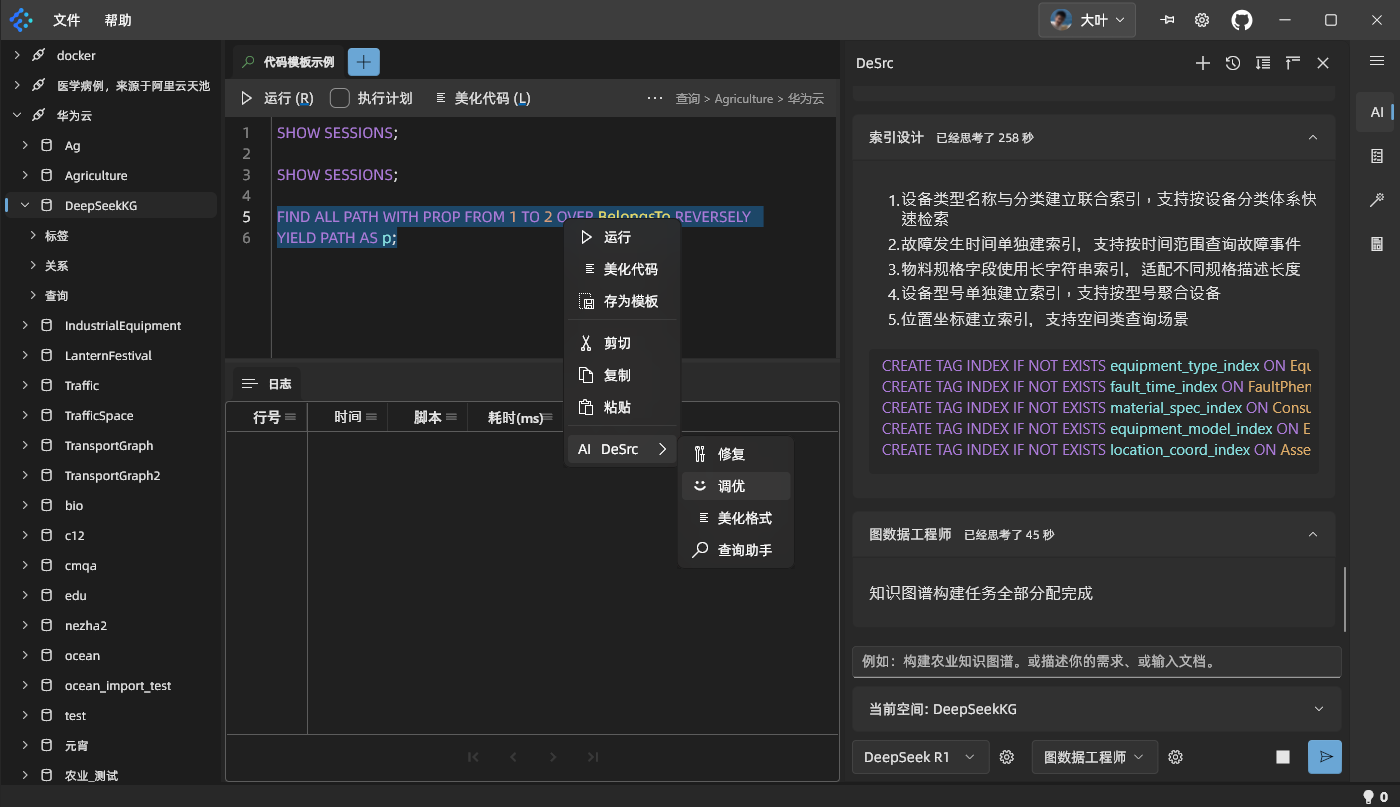This screenshot has height=807, width=1400.
Task: Close the DeSrc panel
Action: point(1323,63)
